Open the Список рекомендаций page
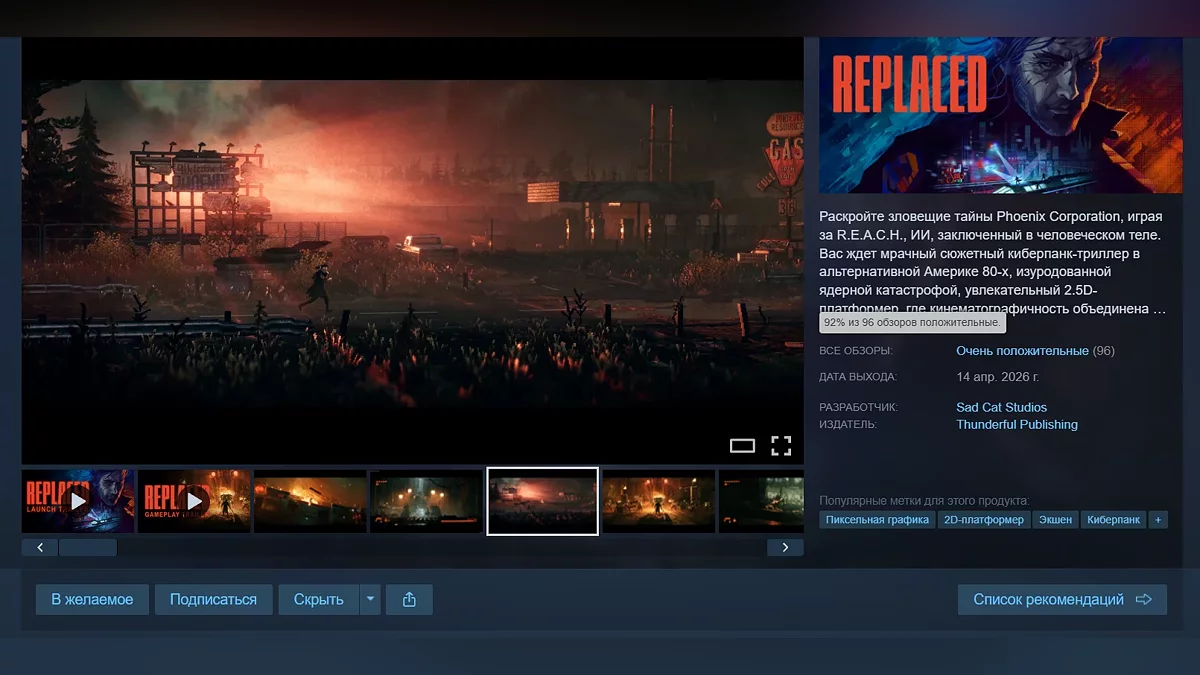Image resolution: width=1200 pixels, height=675 pixels. coord(1062,599)
